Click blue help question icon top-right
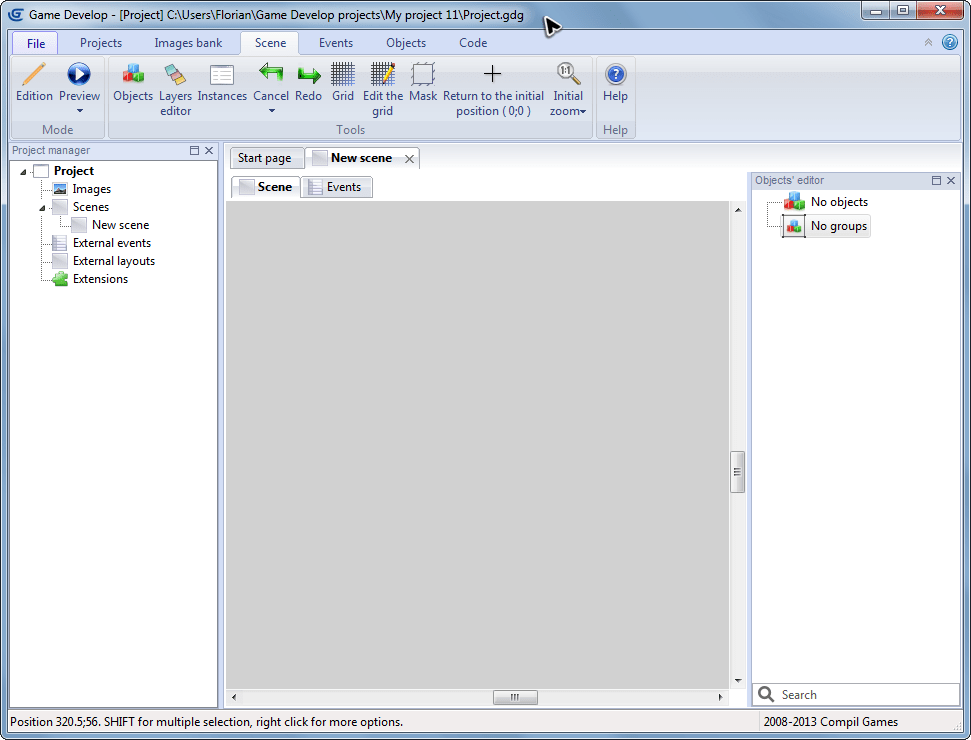 click(x=949, y=42)
